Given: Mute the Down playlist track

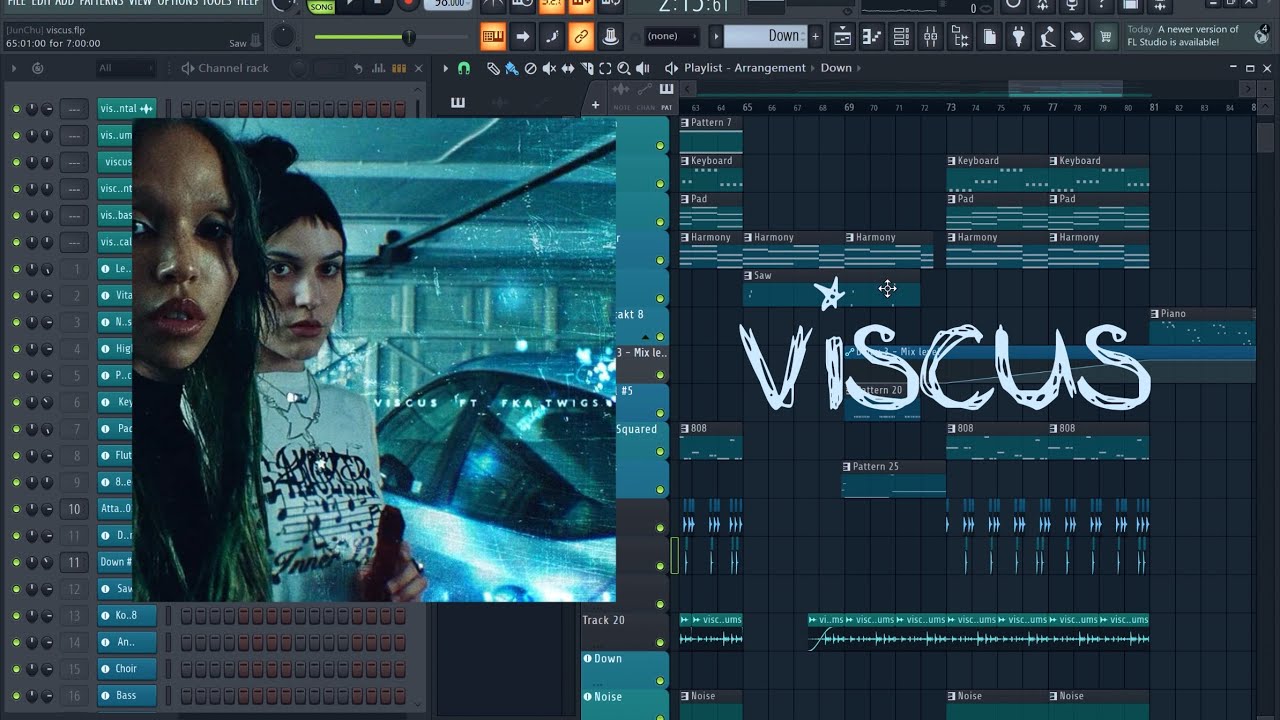Looking at the screenshot, I should [660, 681].
